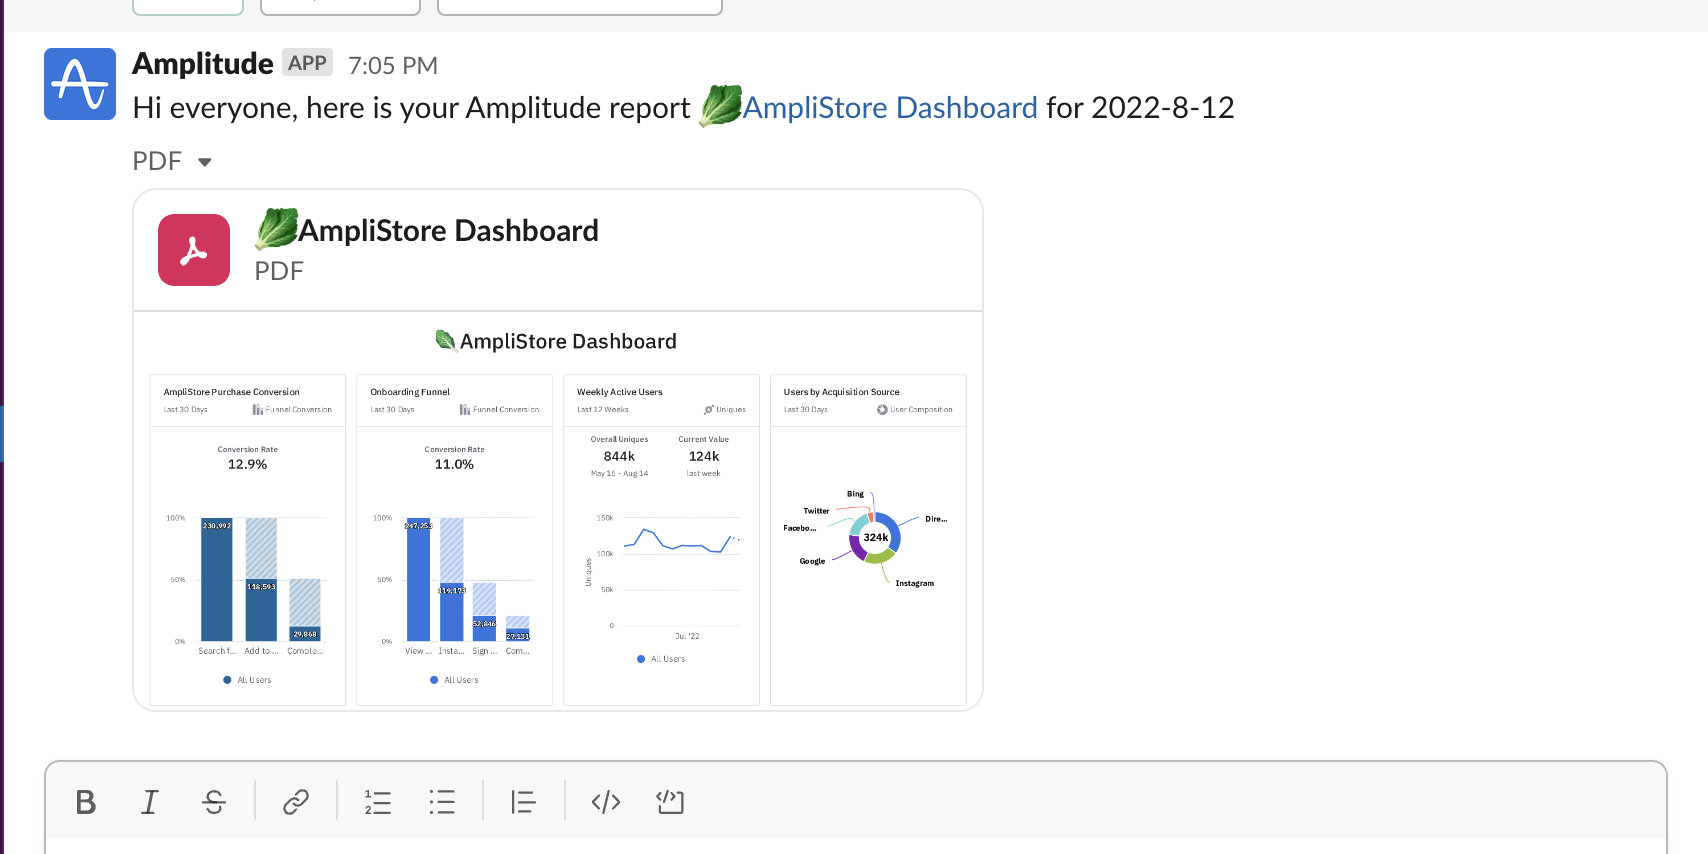
Task: Toggle inline code formatting
Action: (x=606, y=802)
